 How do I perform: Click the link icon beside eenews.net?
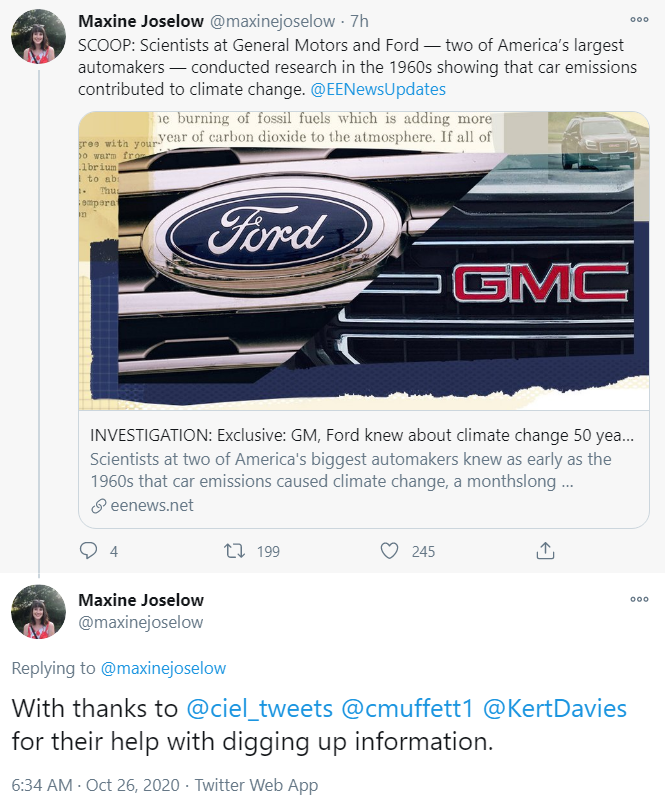(x=98, y=506)
